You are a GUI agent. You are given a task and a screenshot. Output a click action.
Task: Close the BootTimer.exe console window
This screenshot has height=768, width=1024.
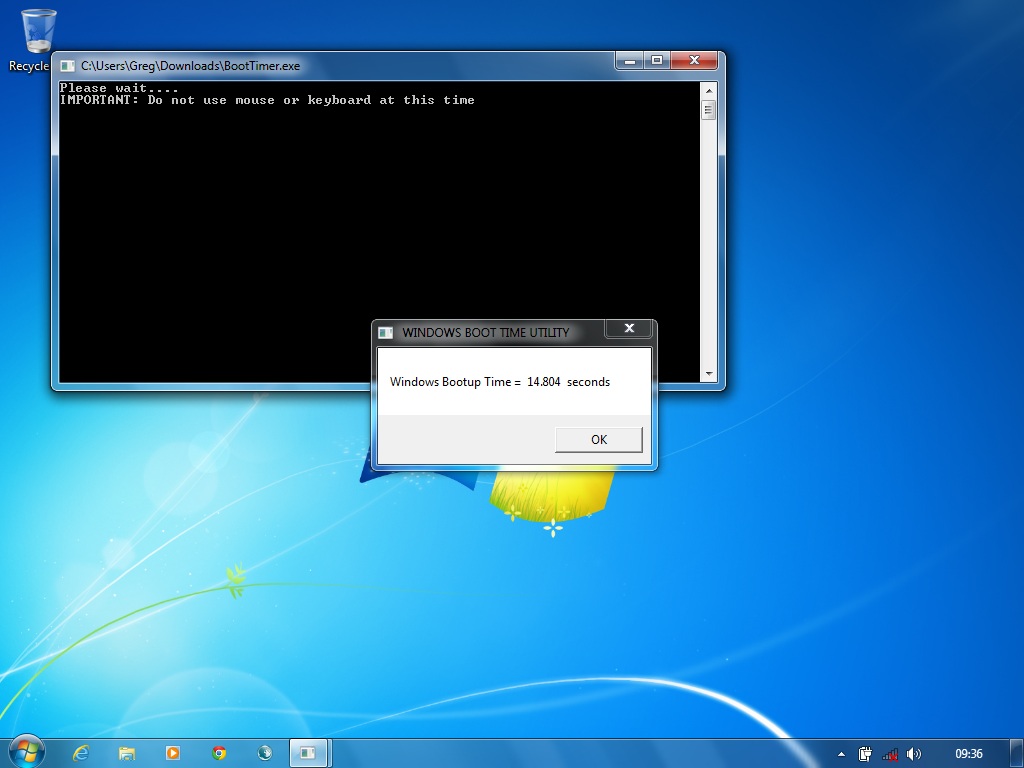tap(694, 61)
